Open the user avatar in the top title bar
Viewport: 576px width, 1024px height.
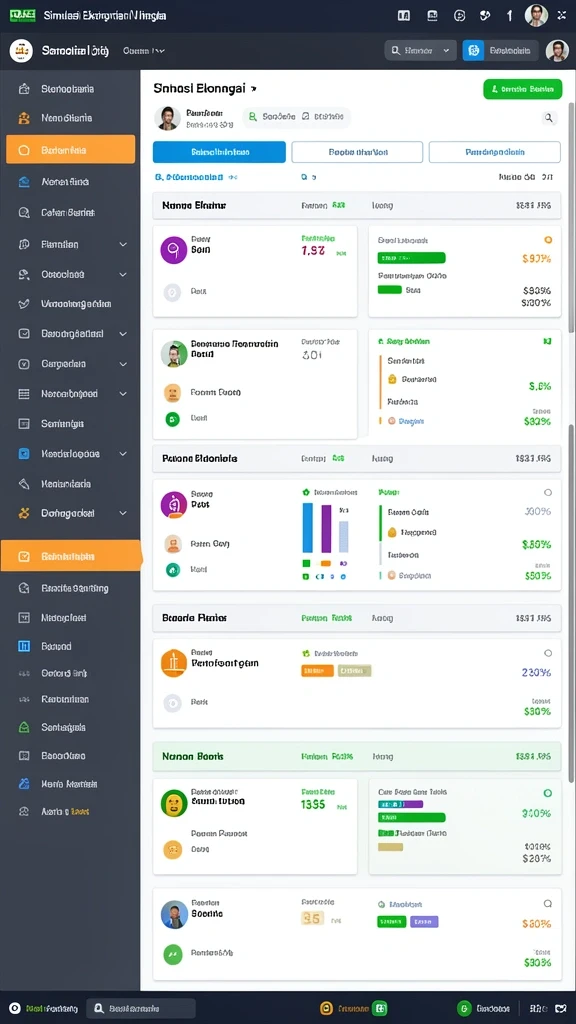(x=536, y=15)
